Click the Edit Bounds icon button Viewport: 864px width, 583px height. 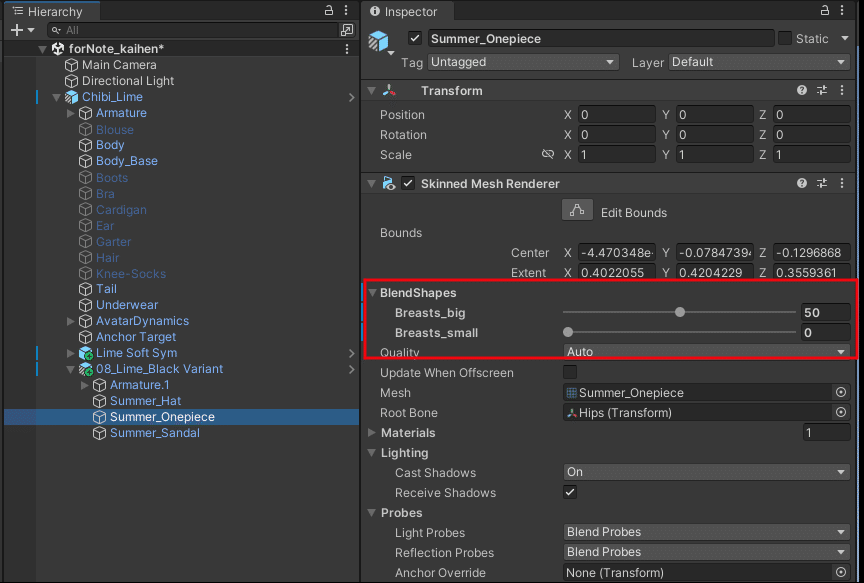coord(577,210)
